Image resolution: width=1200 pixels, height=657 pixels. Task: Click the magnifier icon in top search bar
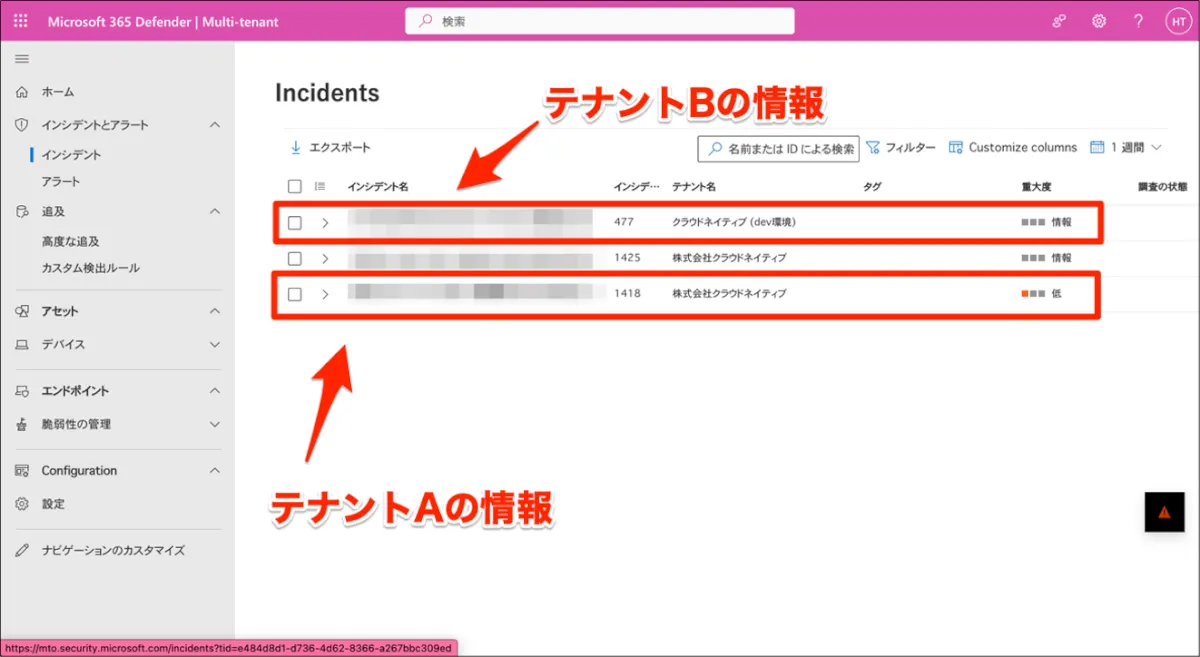coord(427,21)
